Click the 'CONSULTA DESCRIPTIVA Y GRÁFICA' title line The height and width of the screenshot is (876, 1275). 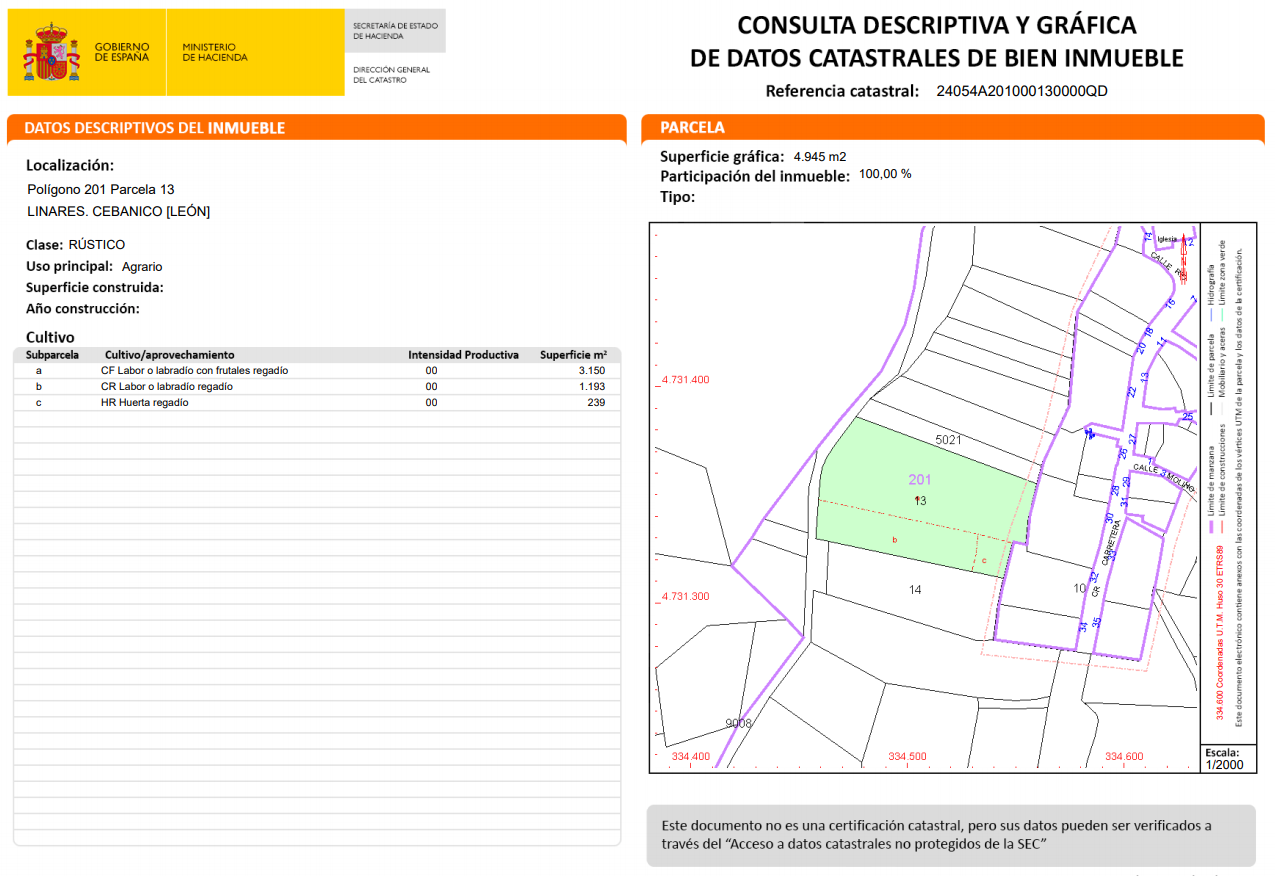937,25
